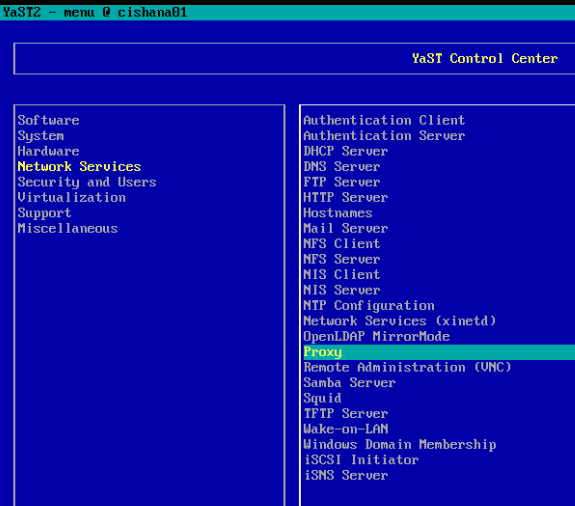Open the NIS Server module
575x506 pixels.
click(x=341, y=290)
